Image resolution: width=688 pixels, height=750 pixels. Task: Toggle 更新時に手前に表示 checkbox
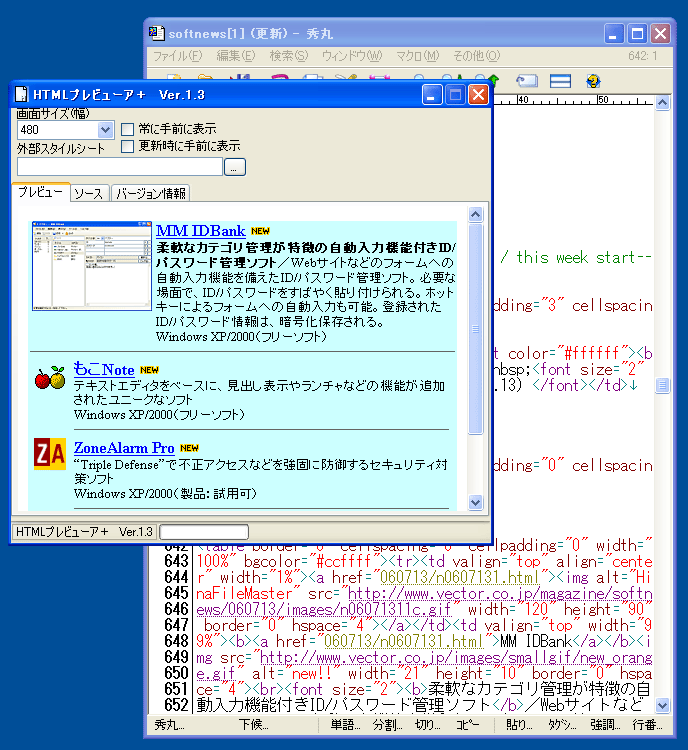tap(127, 146)
